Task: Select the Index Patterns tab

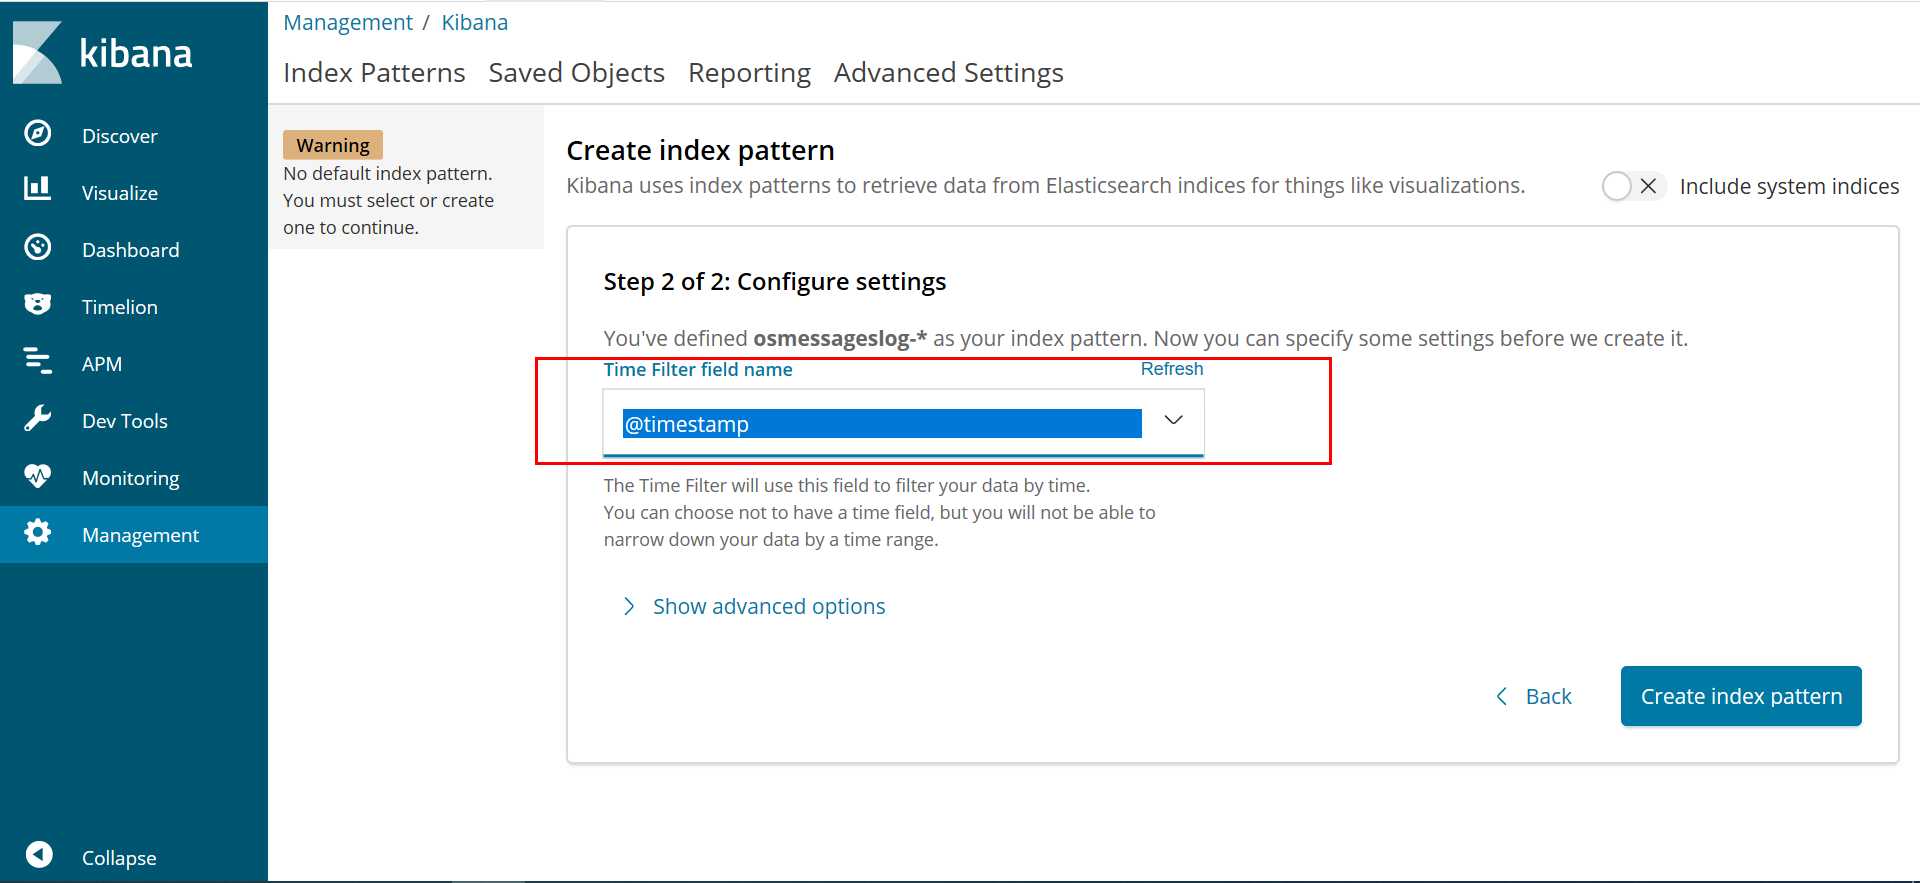Action: pos(374,72)
